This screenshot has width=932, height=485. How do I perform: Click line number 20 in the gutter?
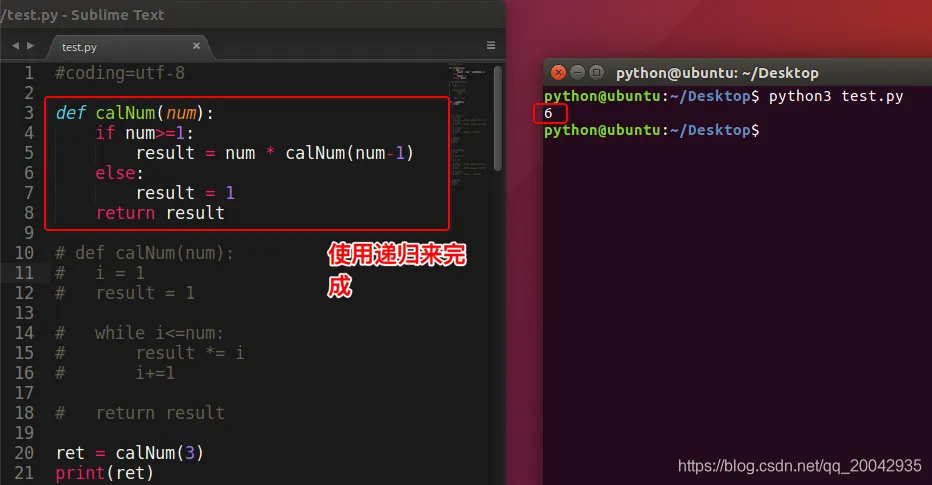coord(24,453)
